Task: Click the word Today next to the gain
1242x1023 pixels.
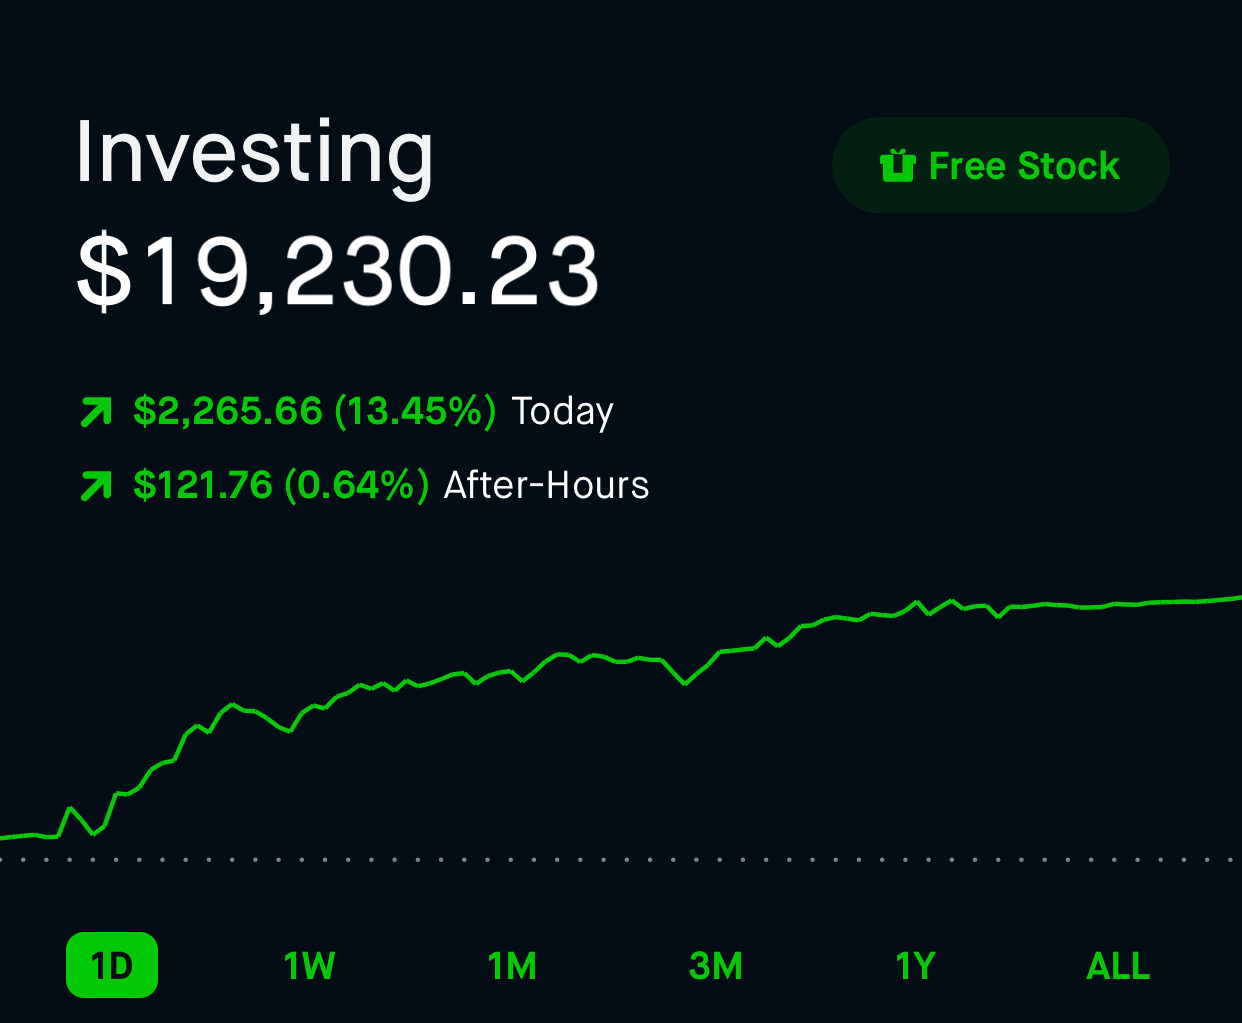Action: point(562,410)
